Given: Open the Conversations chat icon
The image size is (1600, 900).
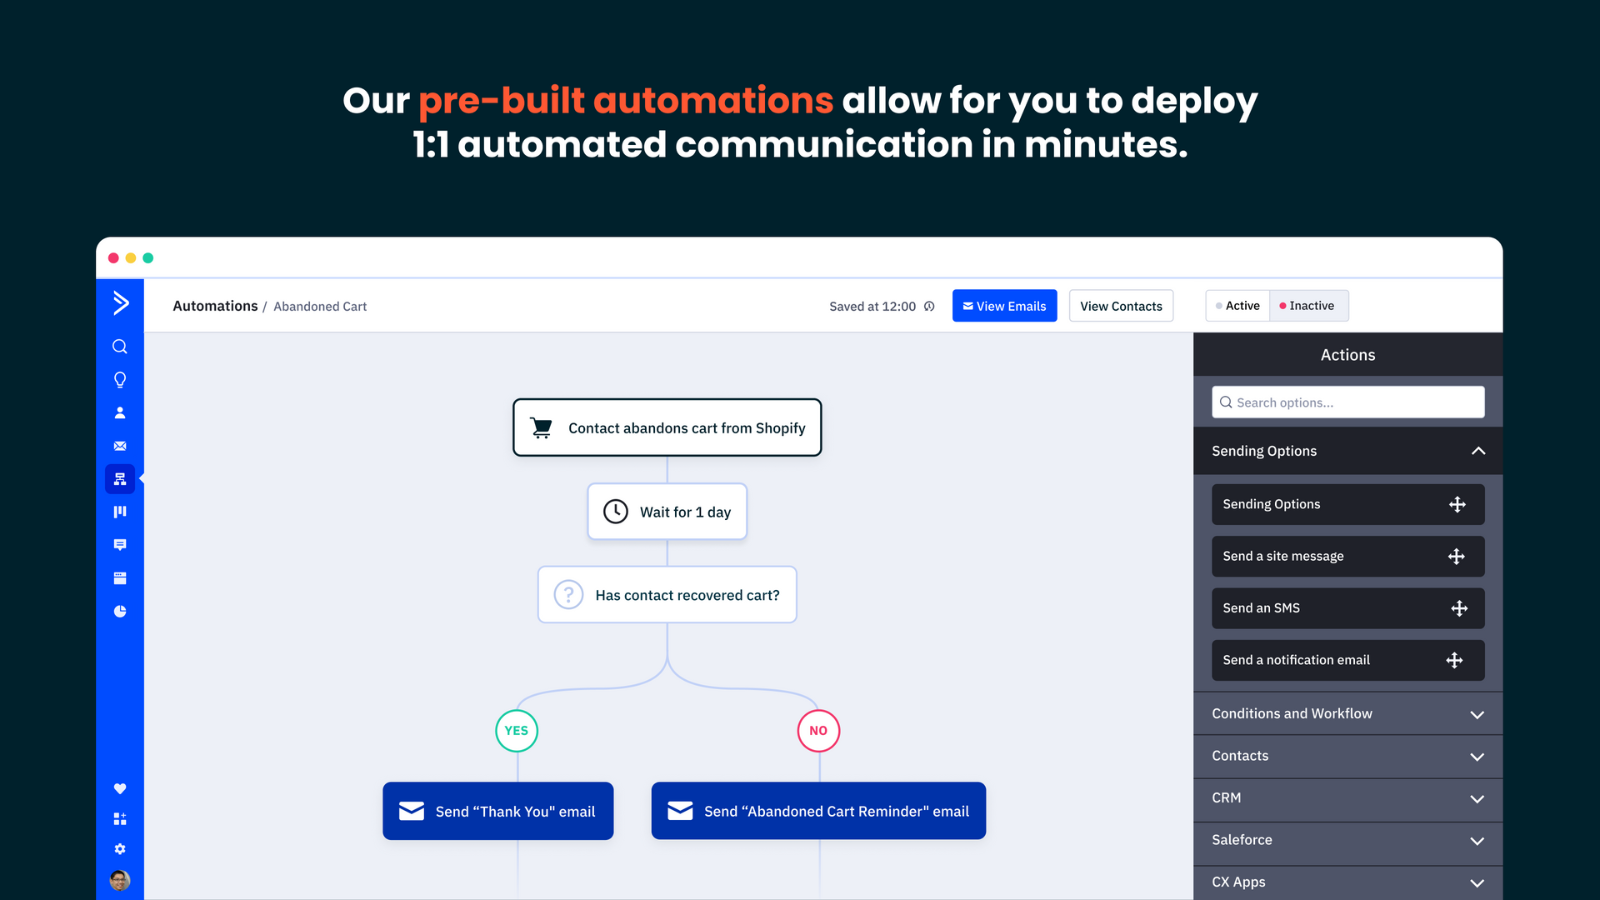Looking at the screenshot, I should (120, 544).
